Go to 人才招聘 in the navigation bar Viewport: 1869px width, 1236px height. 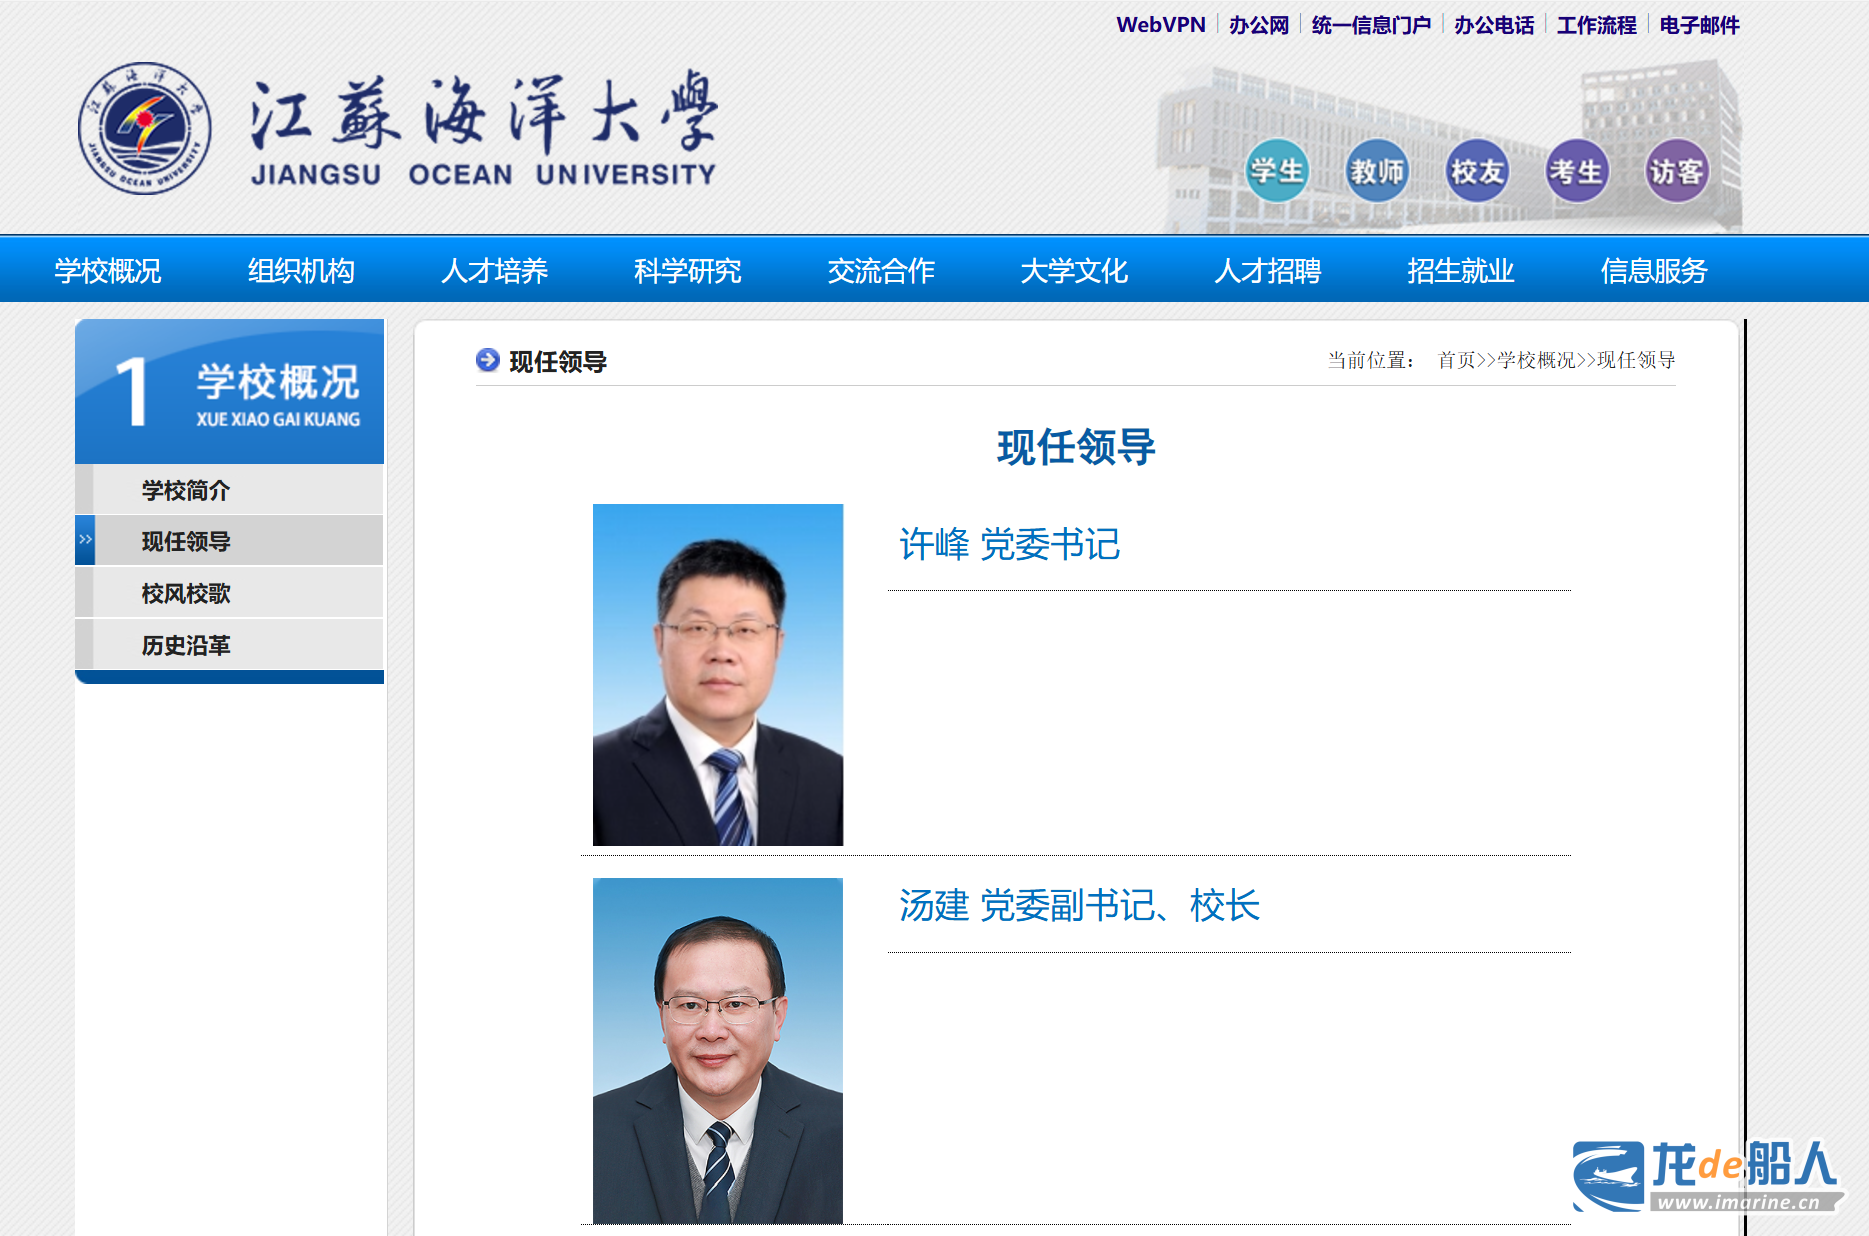click(1267, 270)
